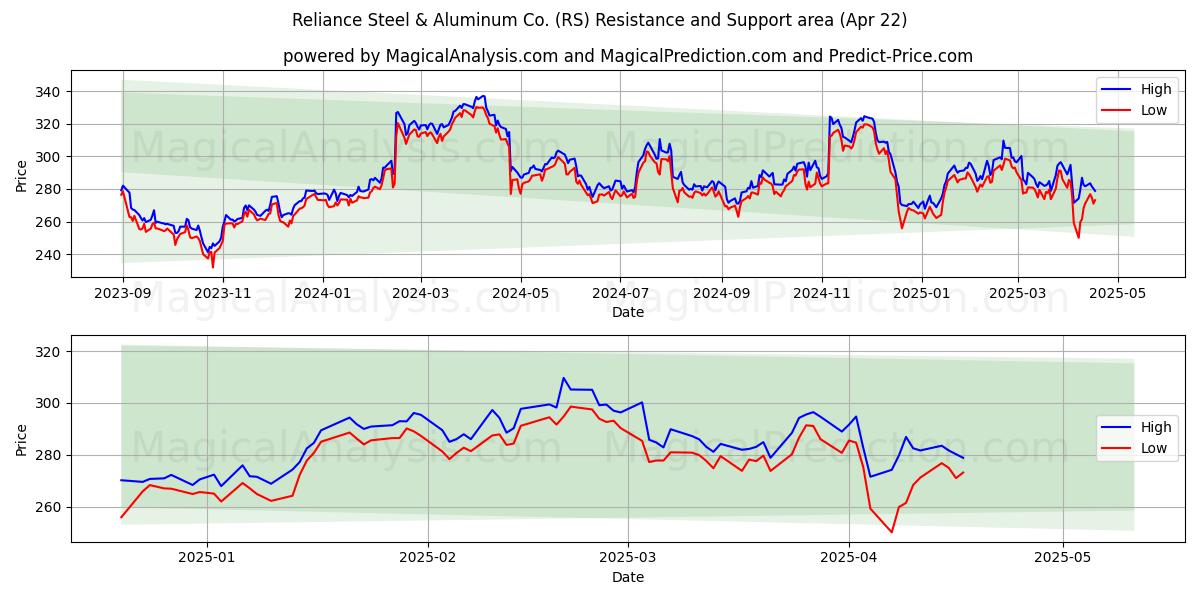Click the '240' price tick on the top chart
The height and width of the screenshot is (600, 1200).
(49, 255)
